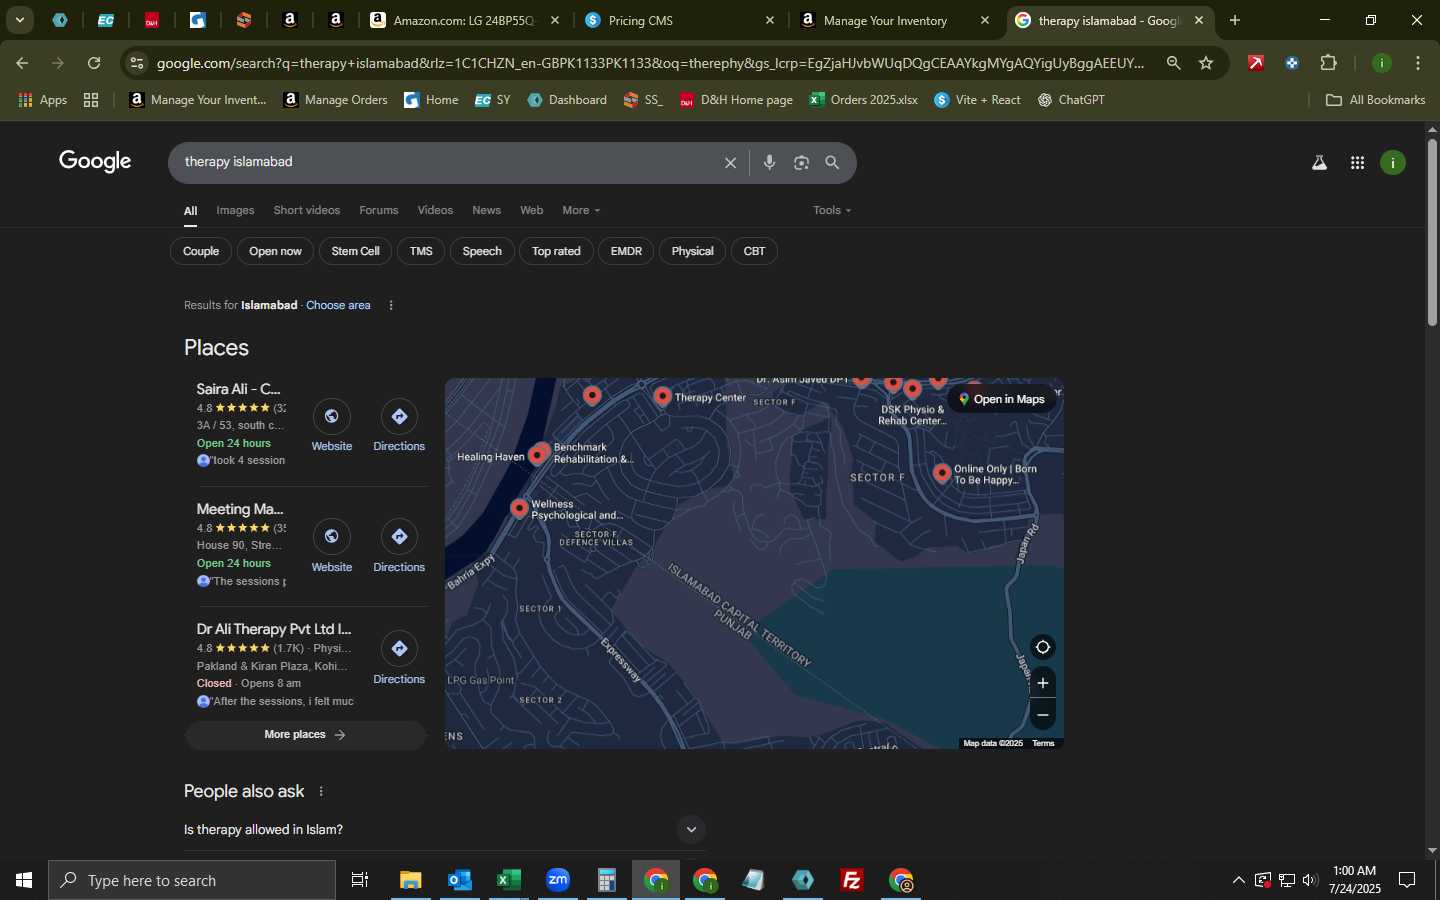The width and height of the screenshot is (1440, 900).
Task: Open the Google apps grid
Action: click(x=1357, y=163)
